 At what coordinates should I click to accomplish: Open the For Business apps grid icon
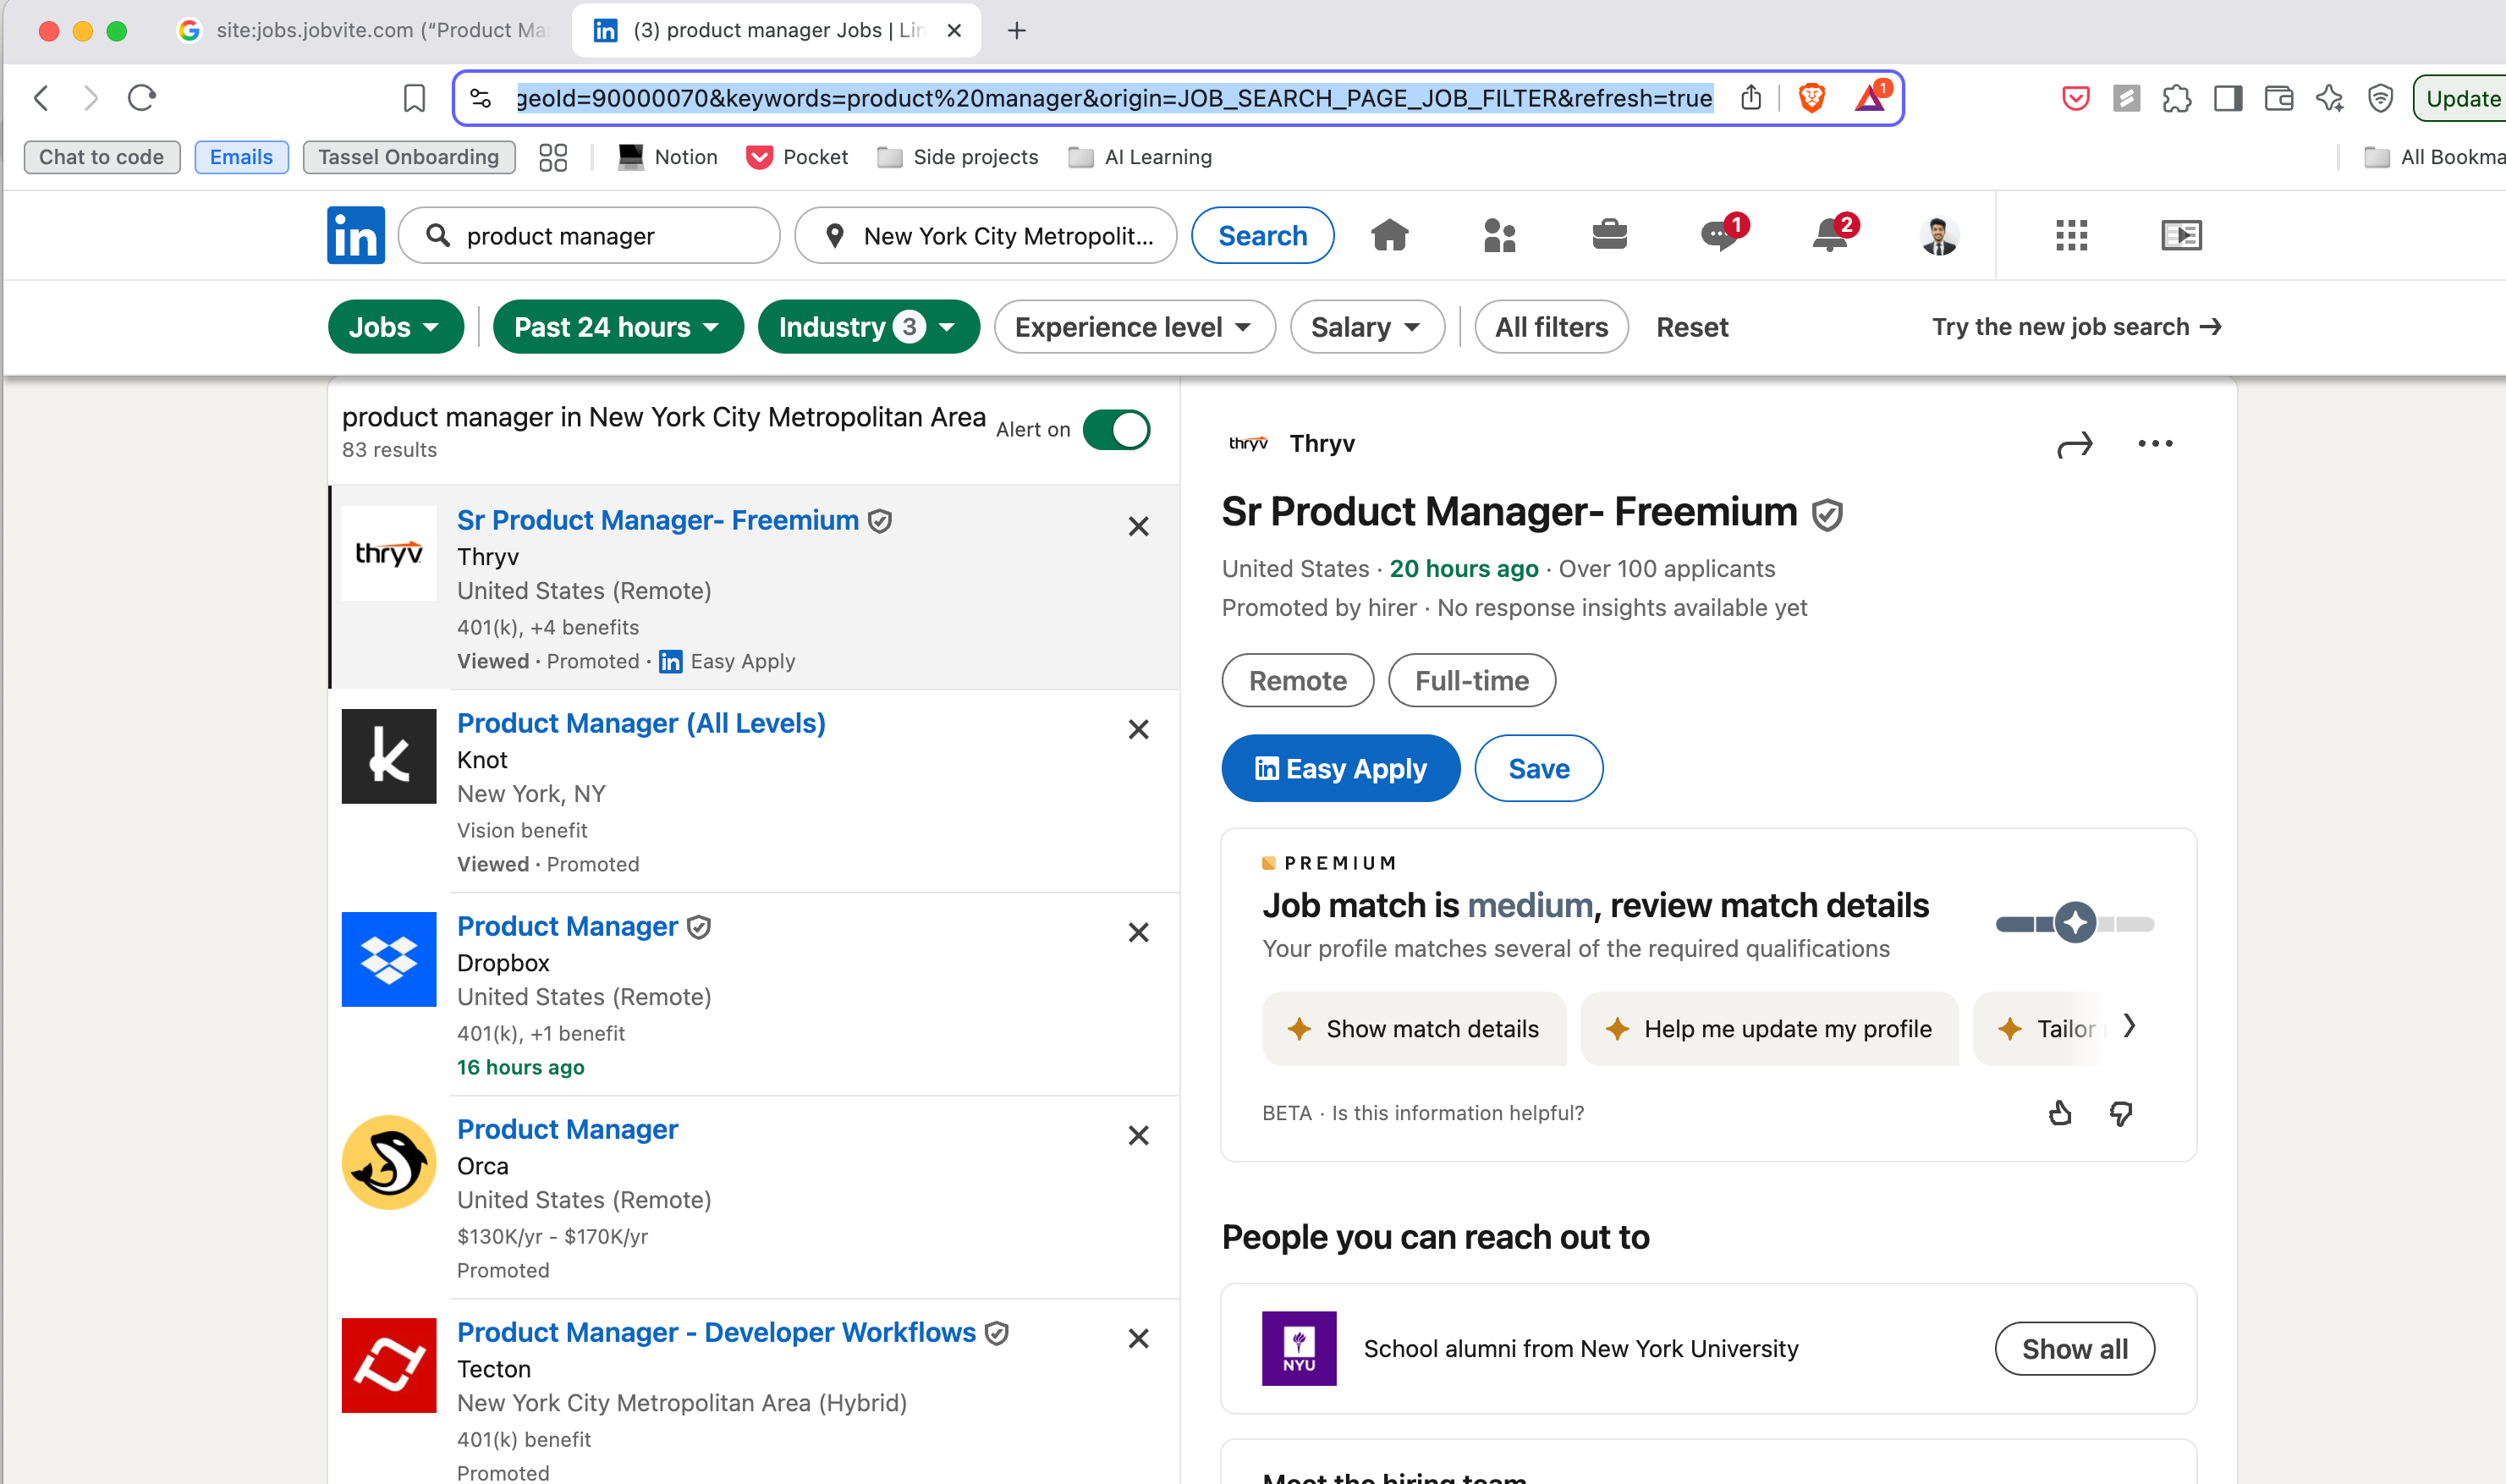(x=2071, y=235)
